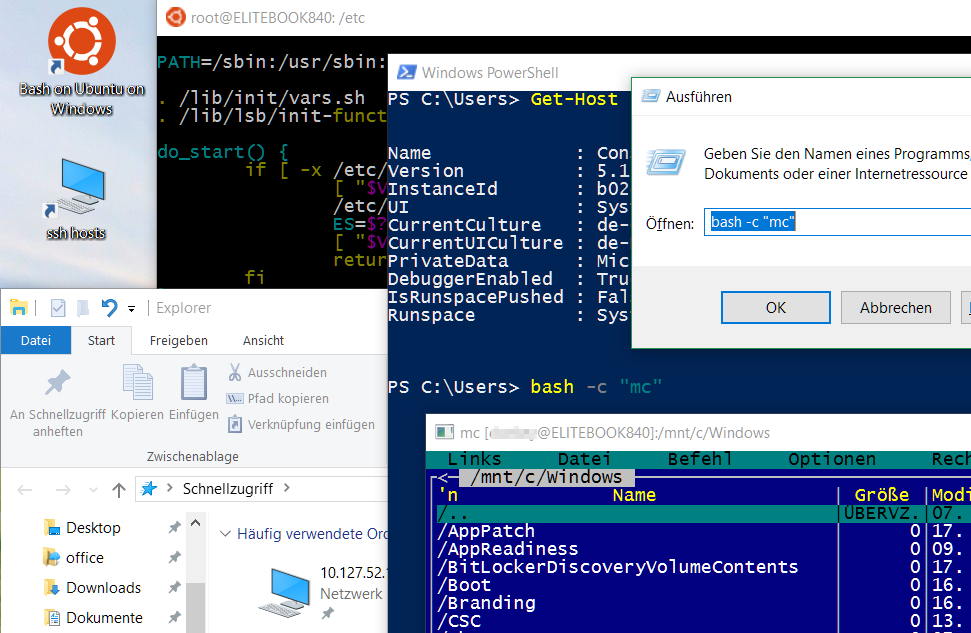Click Abbrechen in the Ausführen dialog
The image size is (971, 633).
[895, 308]
